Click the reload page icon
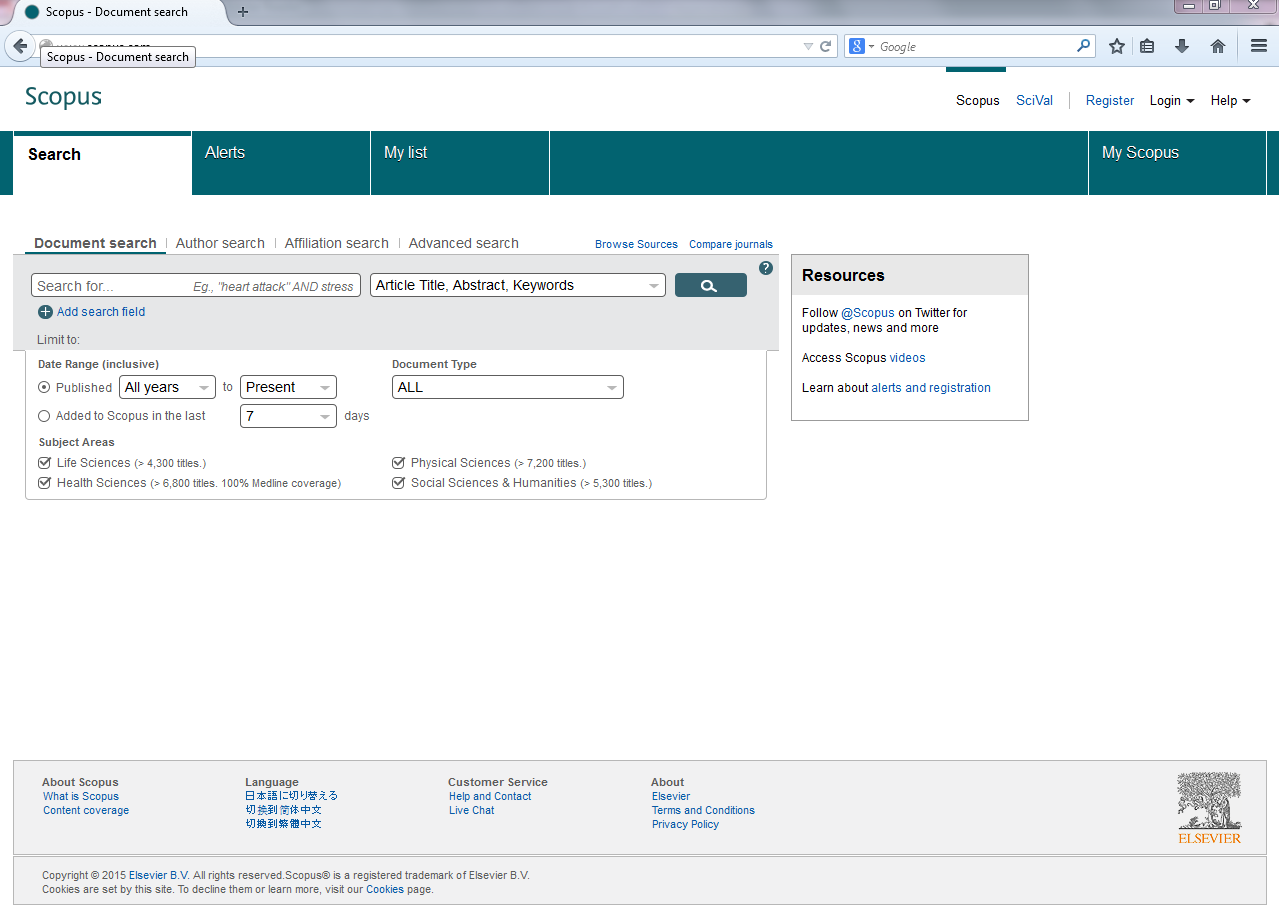Screen dimensions: 1279x915 [x=826, y=46]
